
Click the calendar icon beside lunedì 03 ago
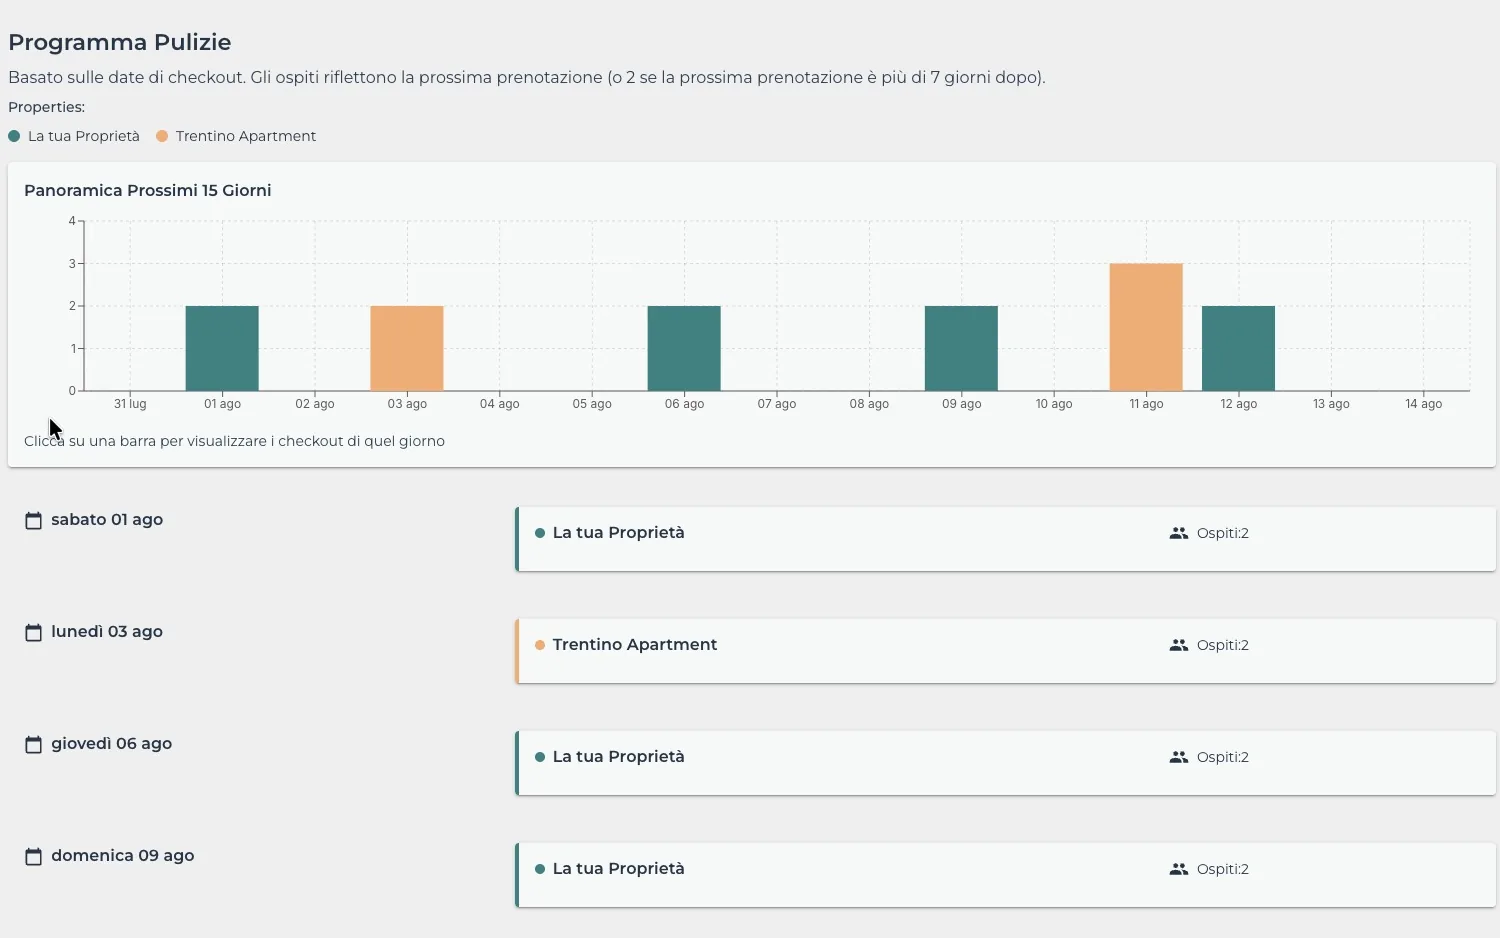33,633
